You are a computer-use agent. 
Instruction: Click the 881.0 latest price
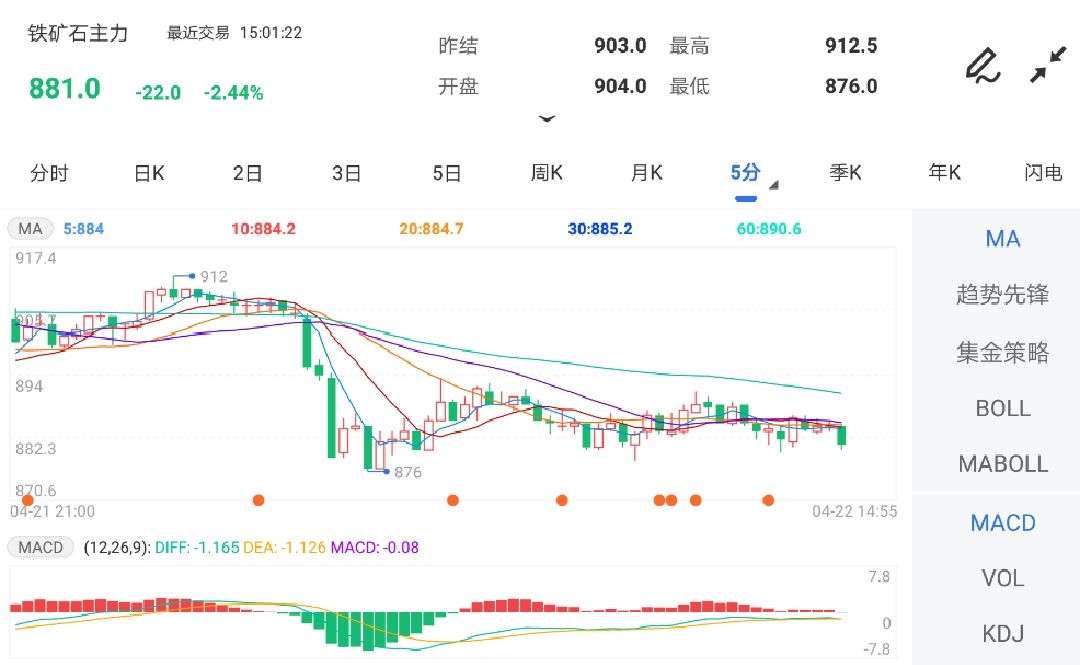pos(65,89)
